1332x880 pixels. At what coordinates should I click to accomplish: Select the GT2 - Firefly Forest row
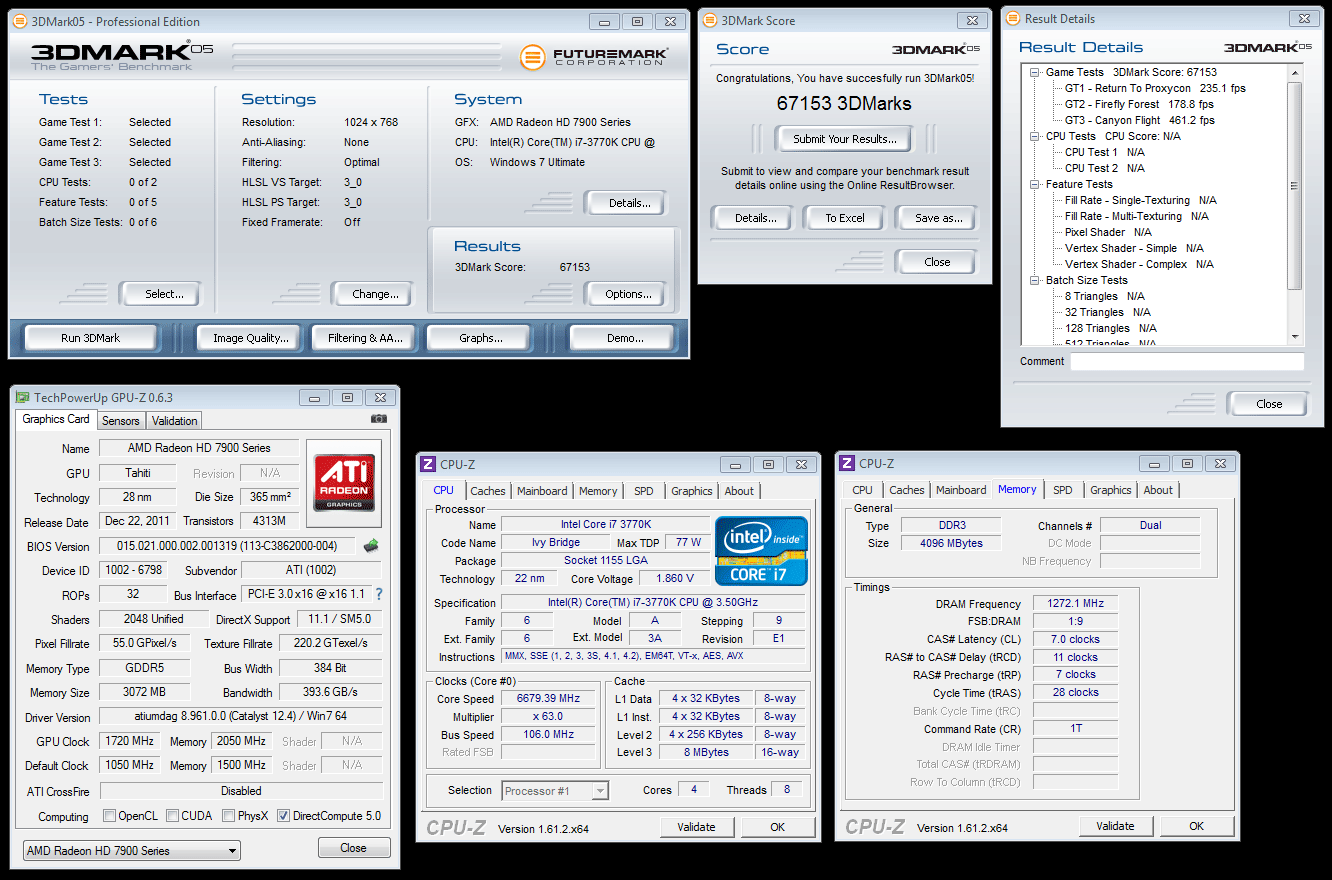1139,104
